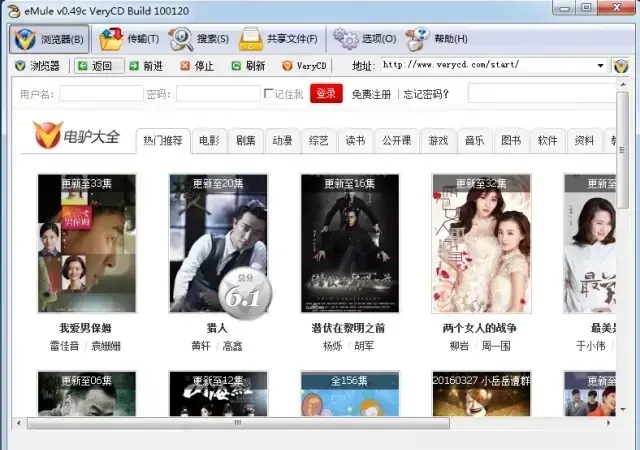640x450 pixels.
Task: Open the 全156集 thumbnail
Action: [x=350, y=394]
